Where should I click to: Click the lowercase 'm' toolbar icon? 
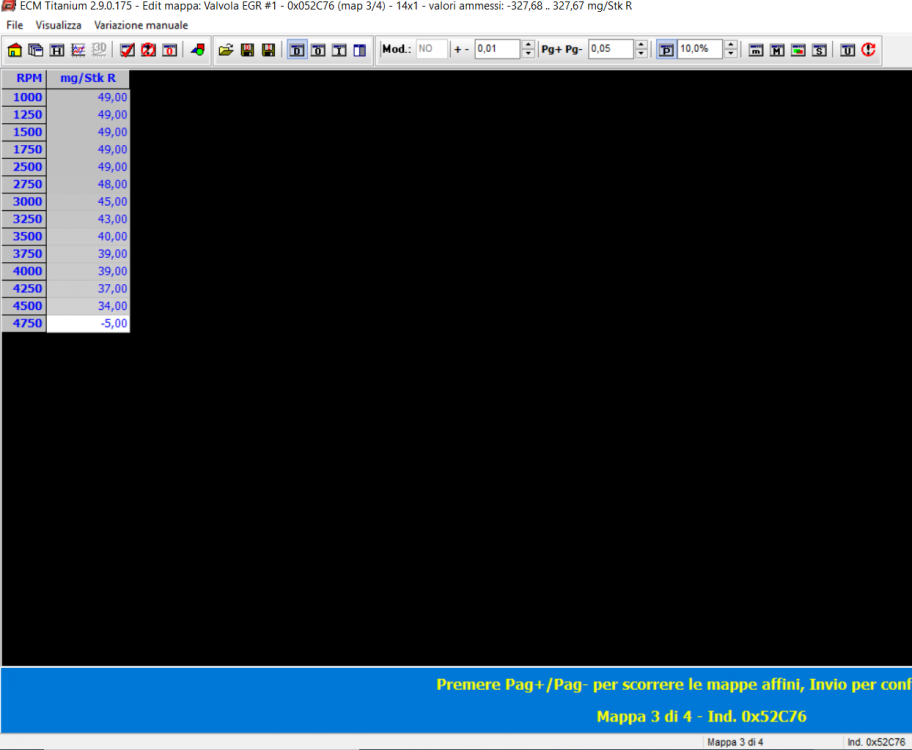coord(756,49)
